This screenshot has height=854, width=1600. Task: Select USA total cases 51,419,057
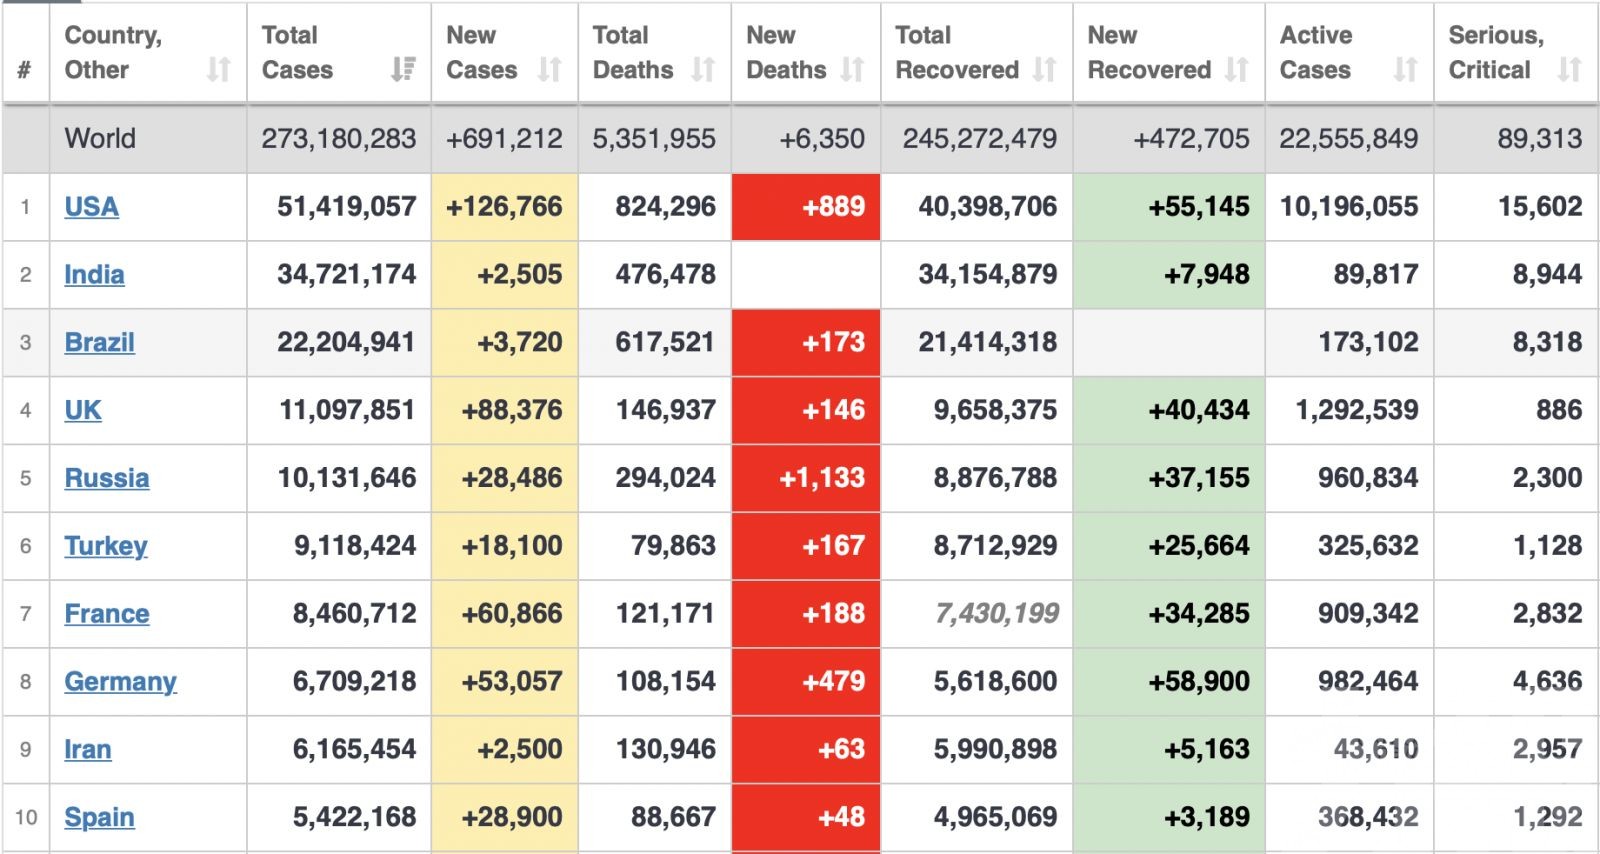(347, 207)
